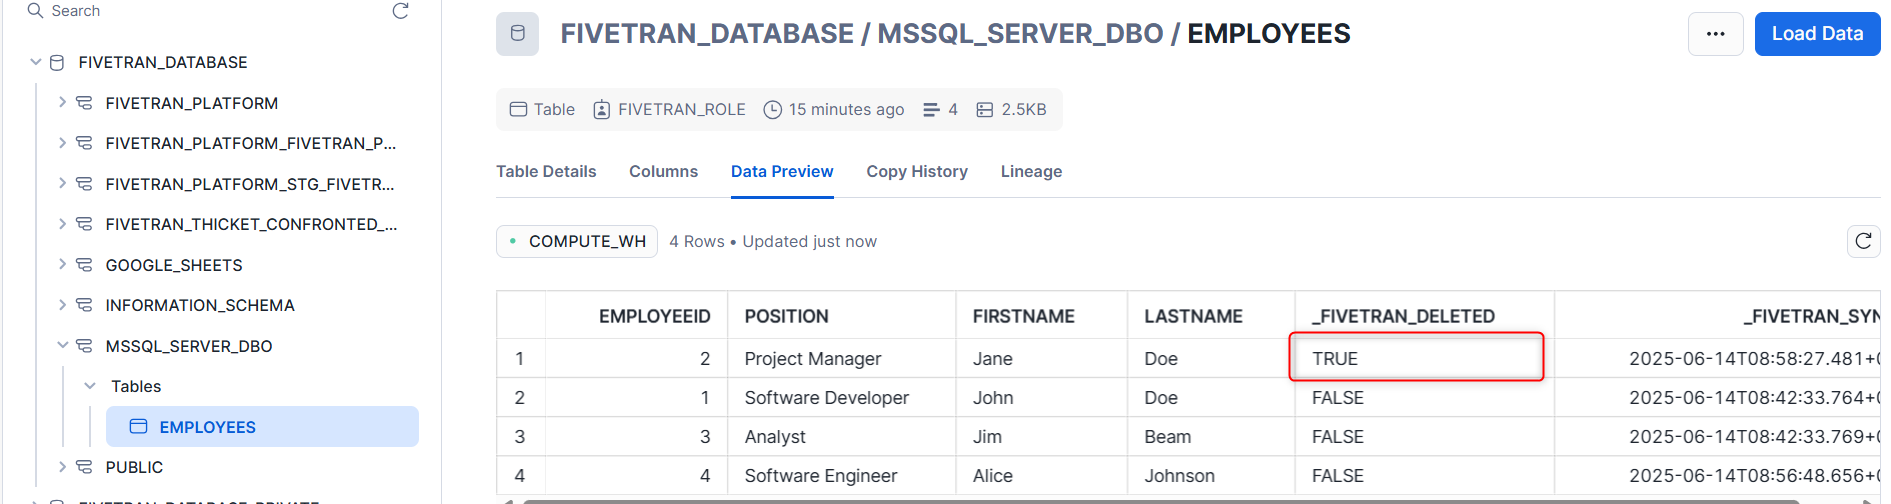This screenshot has height=504, width=1891.
Task: Expand the FIVETRAN_PLATFORM_STG_FIVETR... chevron
Action: 62,183
